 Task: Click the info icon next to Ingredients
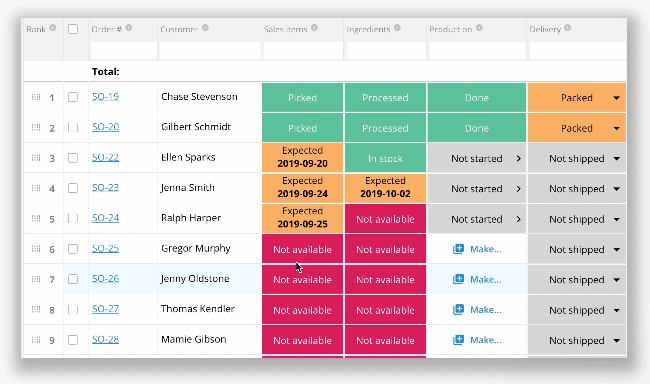(397, 28)
